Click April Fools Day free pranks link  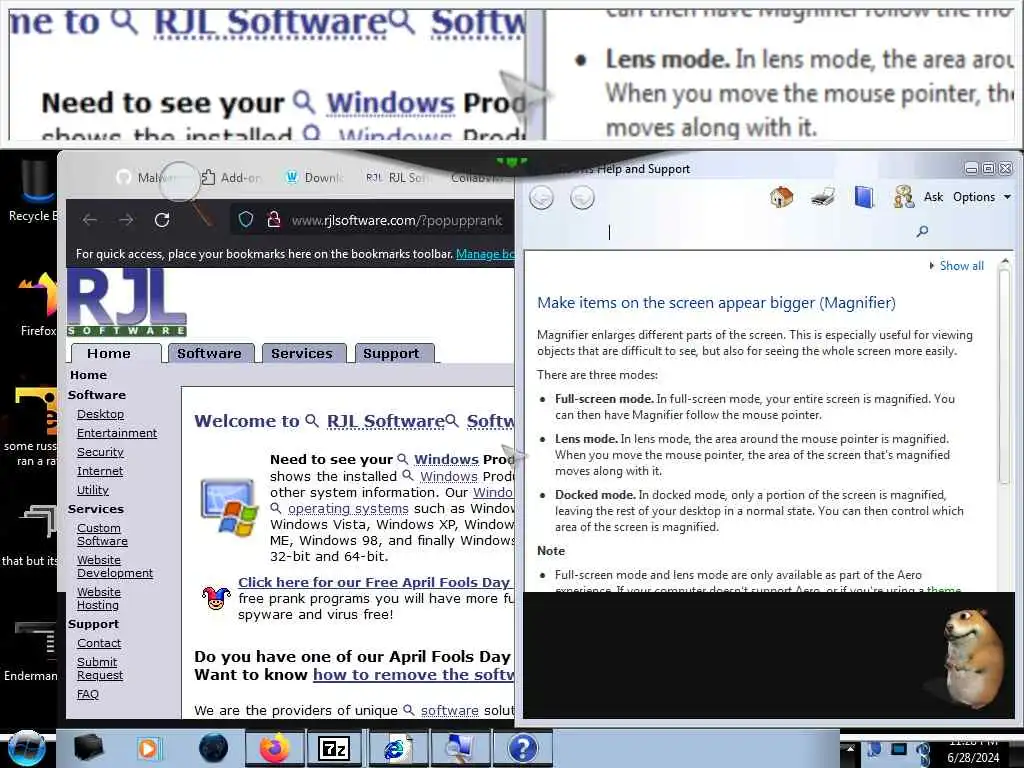pyautogui.click(x=374, y=582)
